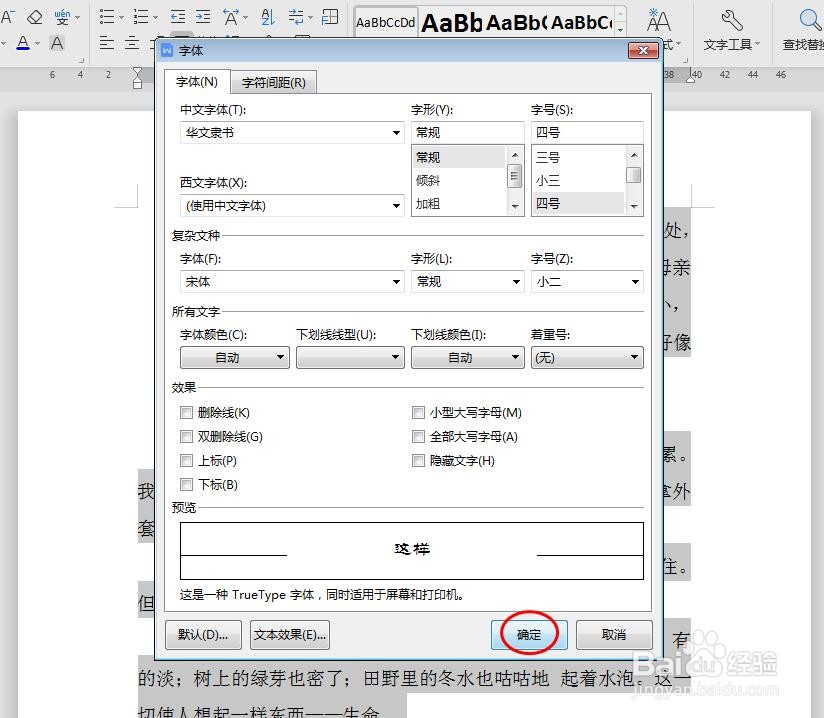Viewport: 824px width, 718px height.
Task: Enable 隐藏文字(H) hidden text
Action: pyautogui.click(x=418, y=460)
